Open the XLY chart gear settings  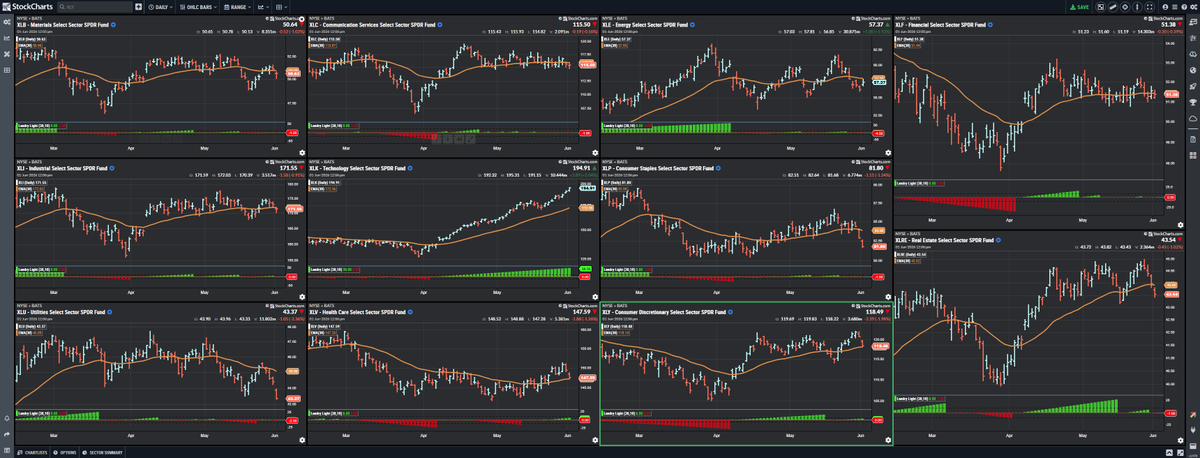888,439
